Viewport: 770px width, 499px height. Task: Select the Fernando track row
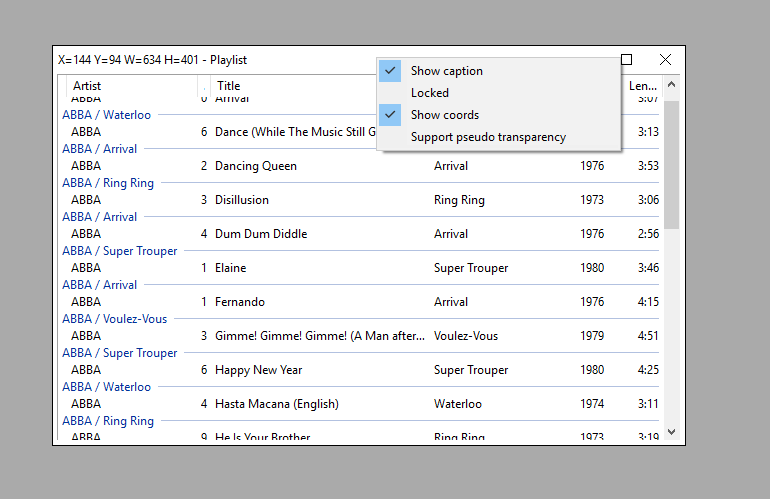click(240, 302)
